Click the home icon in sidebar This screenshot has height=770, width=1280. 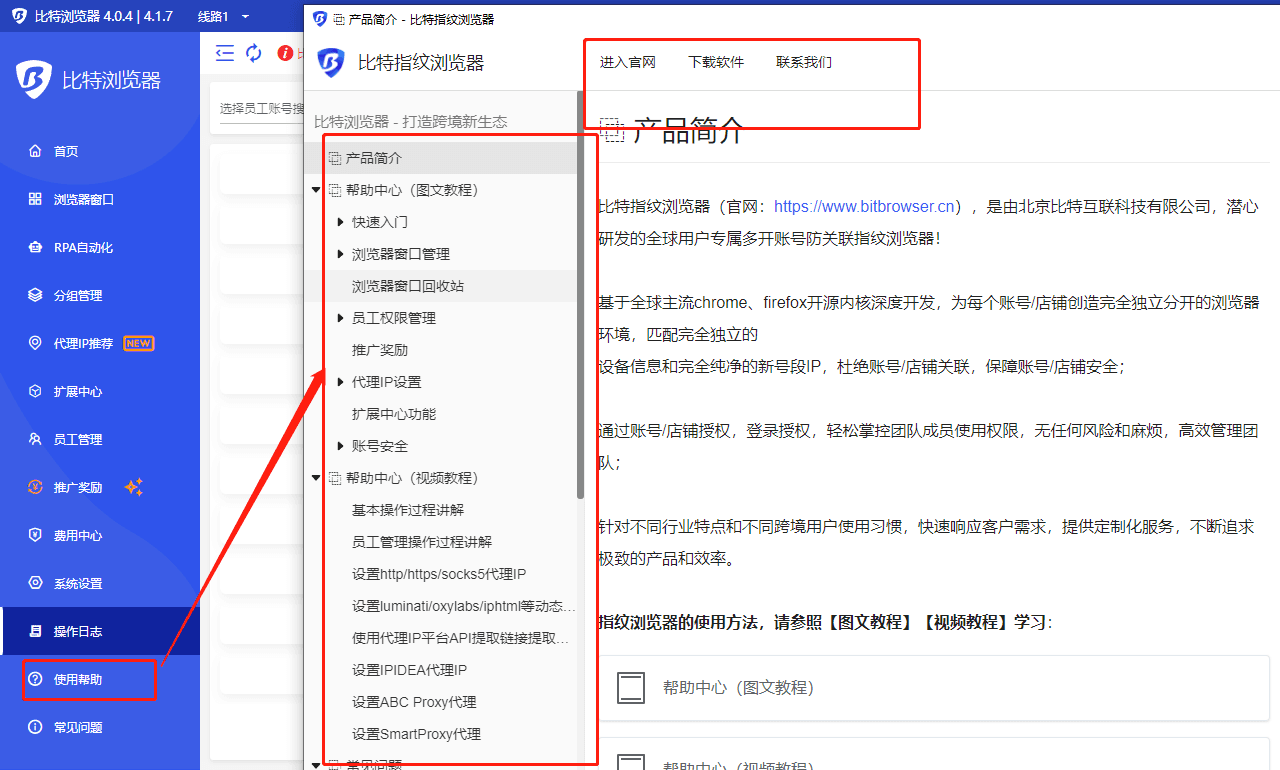click(x=35, y=151)
